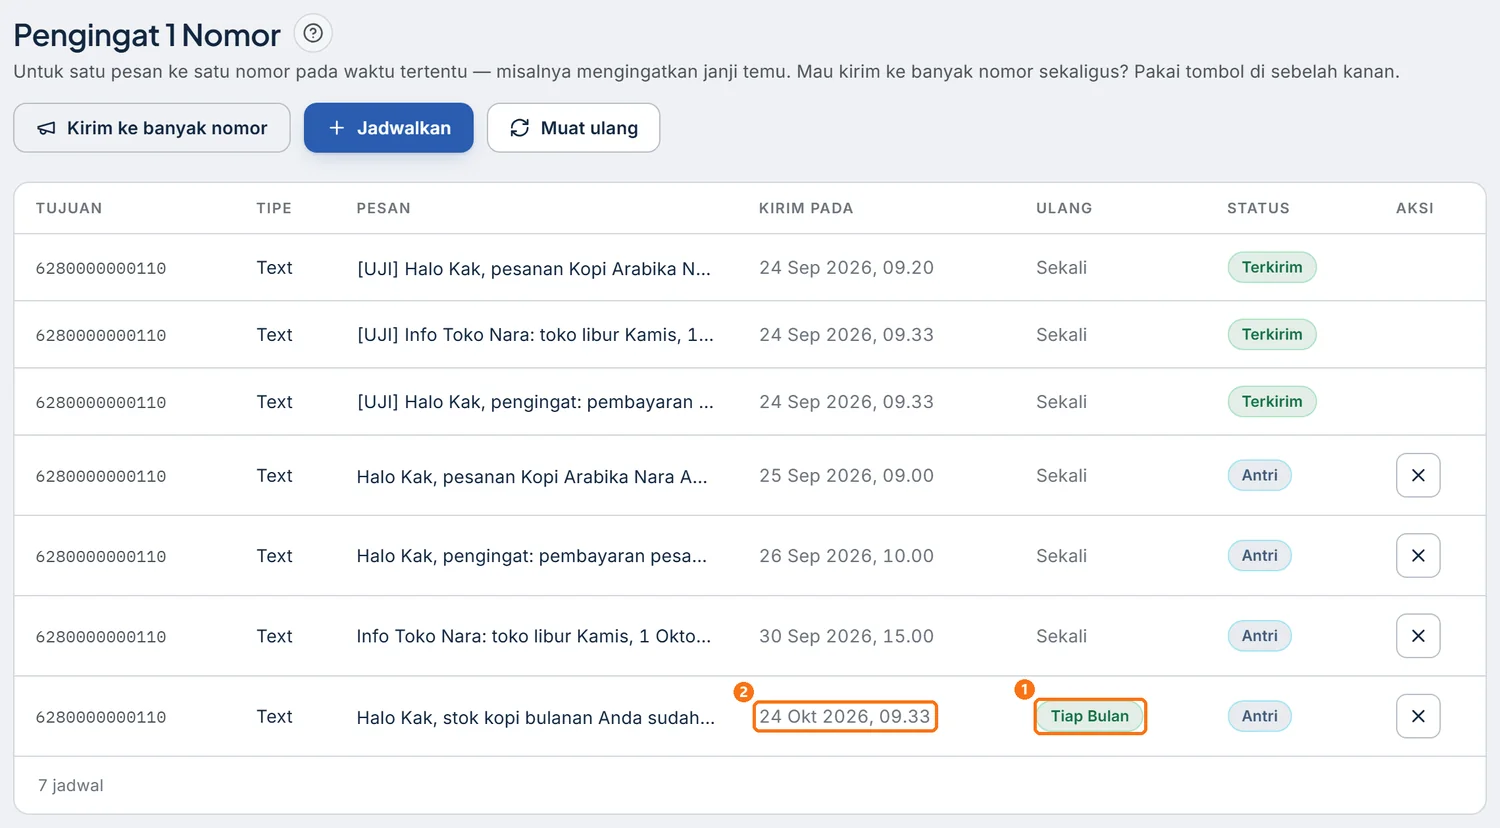Cancel the 26 Sep 2026 queued reminder
Screen dimensions: 1500x828
[x=1418, y=556]
